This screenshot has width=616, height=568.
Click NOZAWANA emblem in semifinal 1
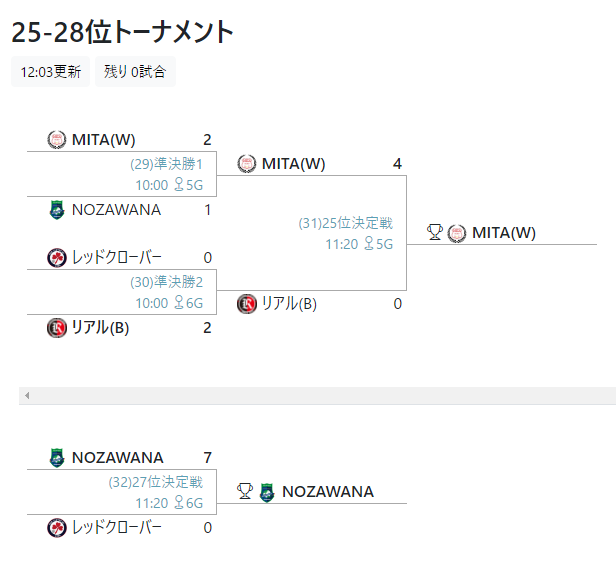point(57,210)
